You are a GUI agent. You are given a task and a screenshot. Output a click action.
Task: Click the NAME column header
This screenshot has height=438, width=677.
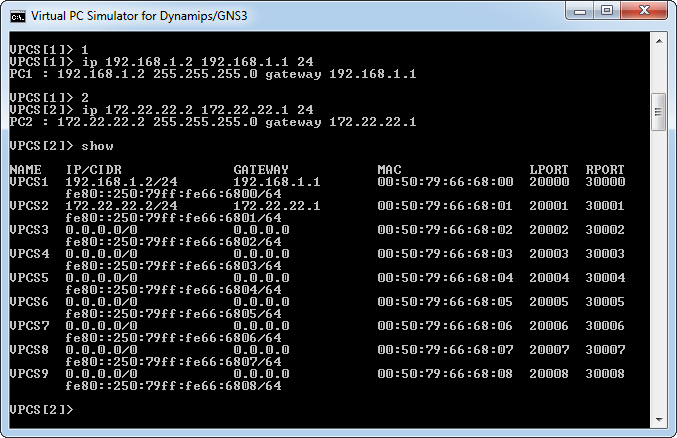25,170
